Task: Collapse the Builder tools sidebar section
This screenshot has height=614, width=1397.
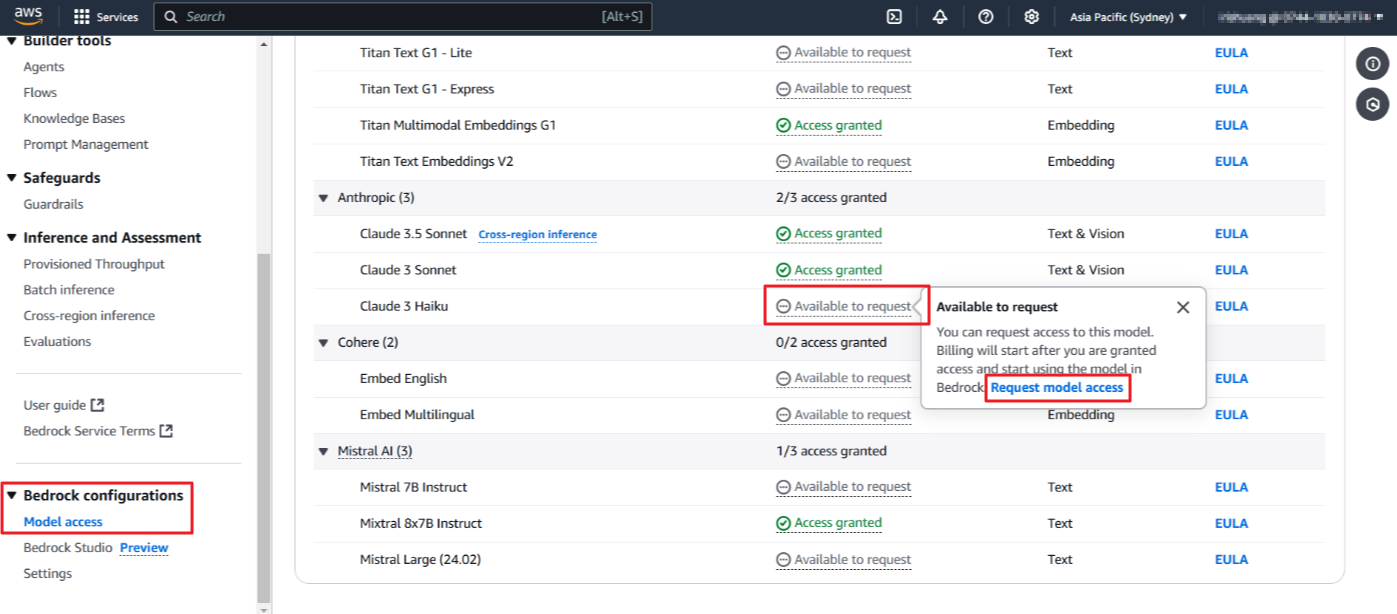Action: coord(11,40)
